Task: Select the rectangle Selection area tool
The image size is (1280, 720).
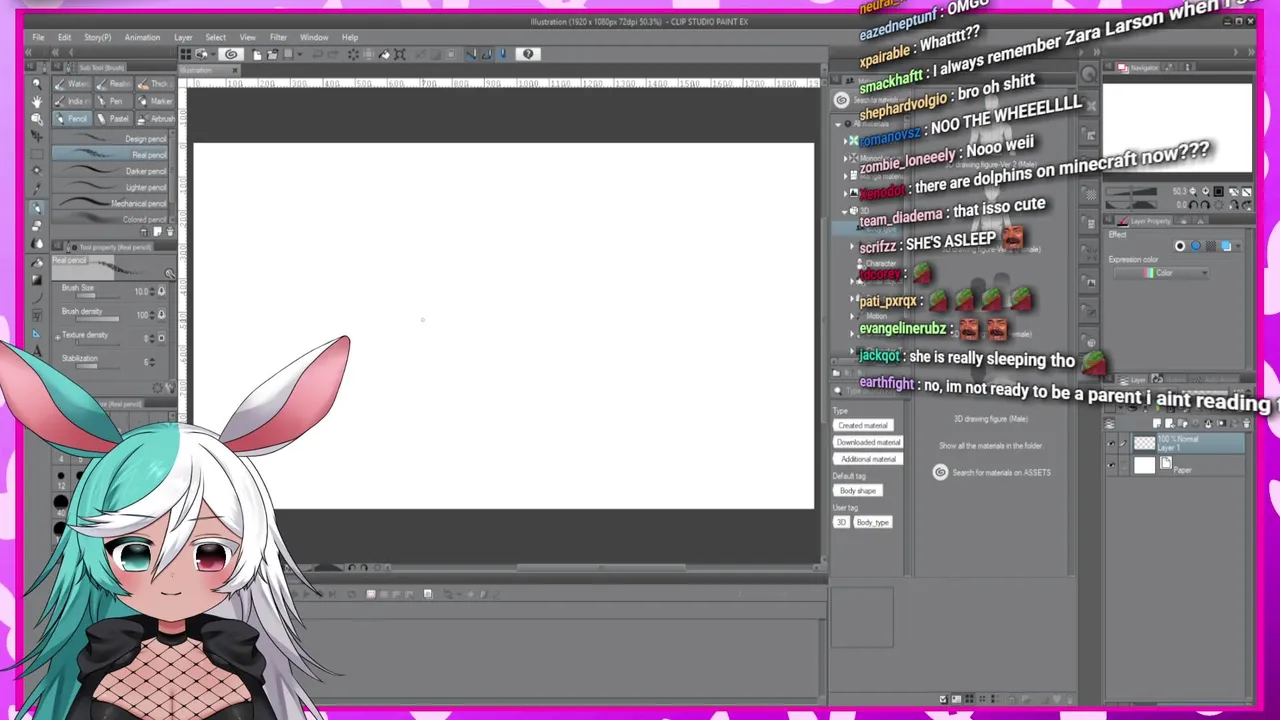Action: point(37,154)
